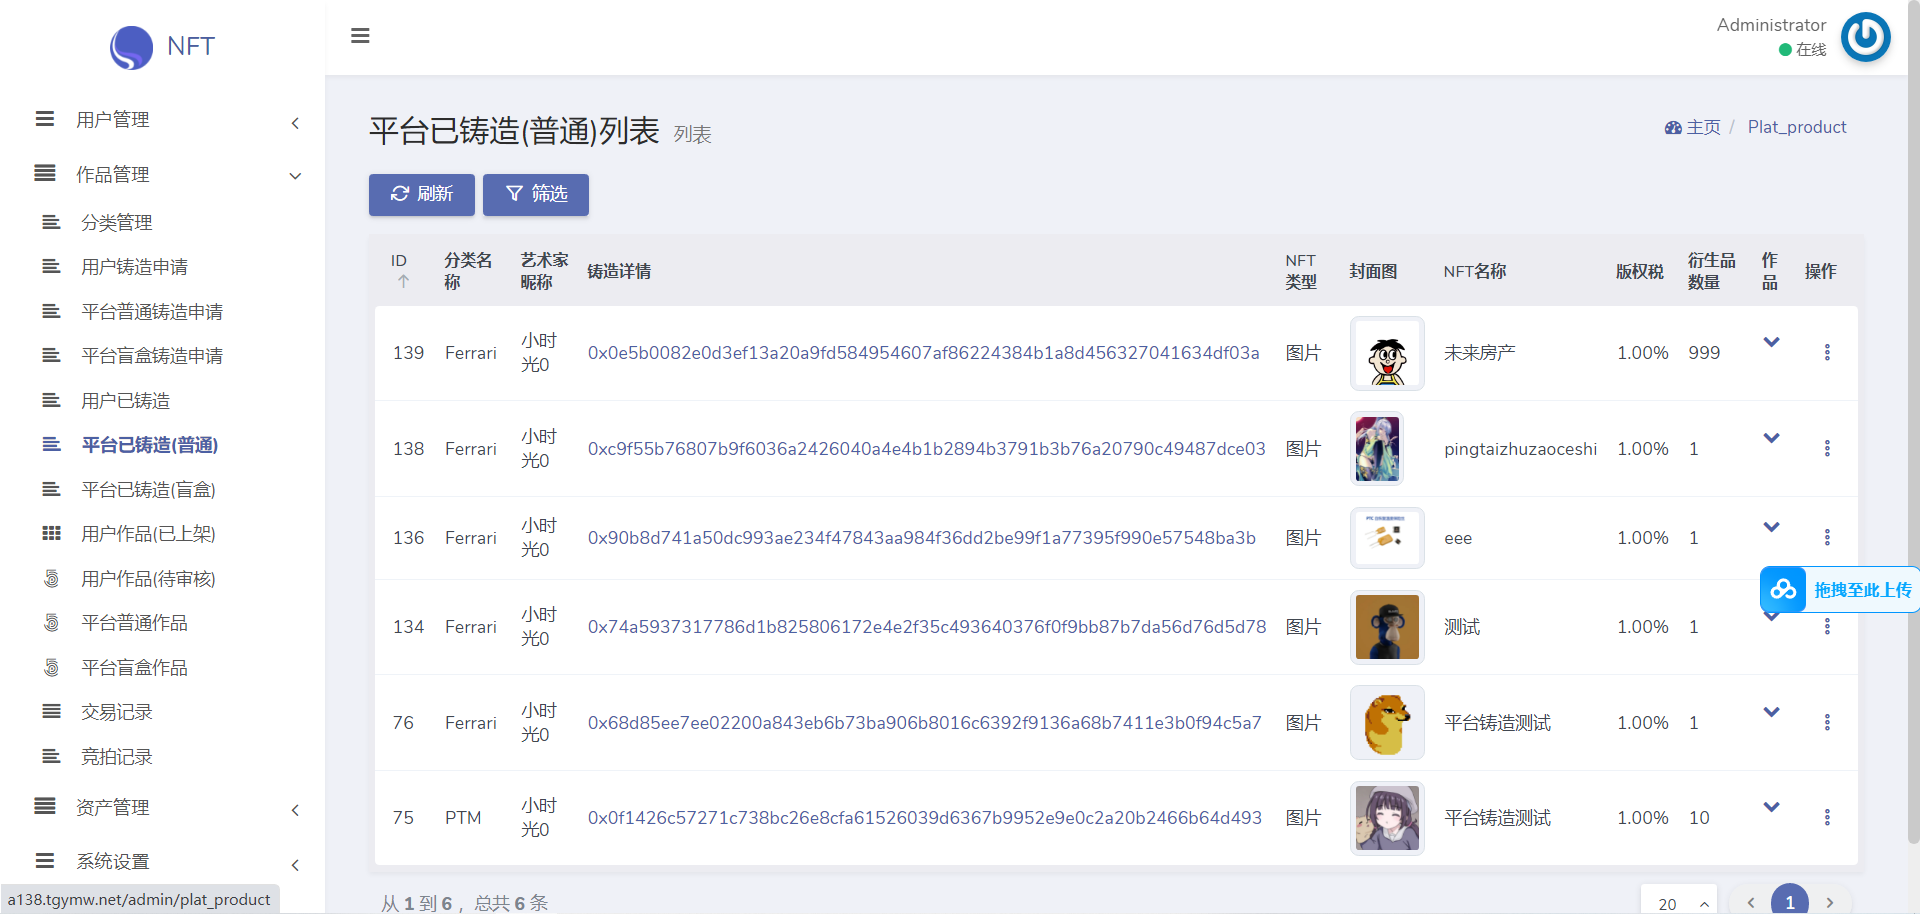Click the Administrator power avatar icon
Screen dimensions: 1920x914
tap(1865, 37)
